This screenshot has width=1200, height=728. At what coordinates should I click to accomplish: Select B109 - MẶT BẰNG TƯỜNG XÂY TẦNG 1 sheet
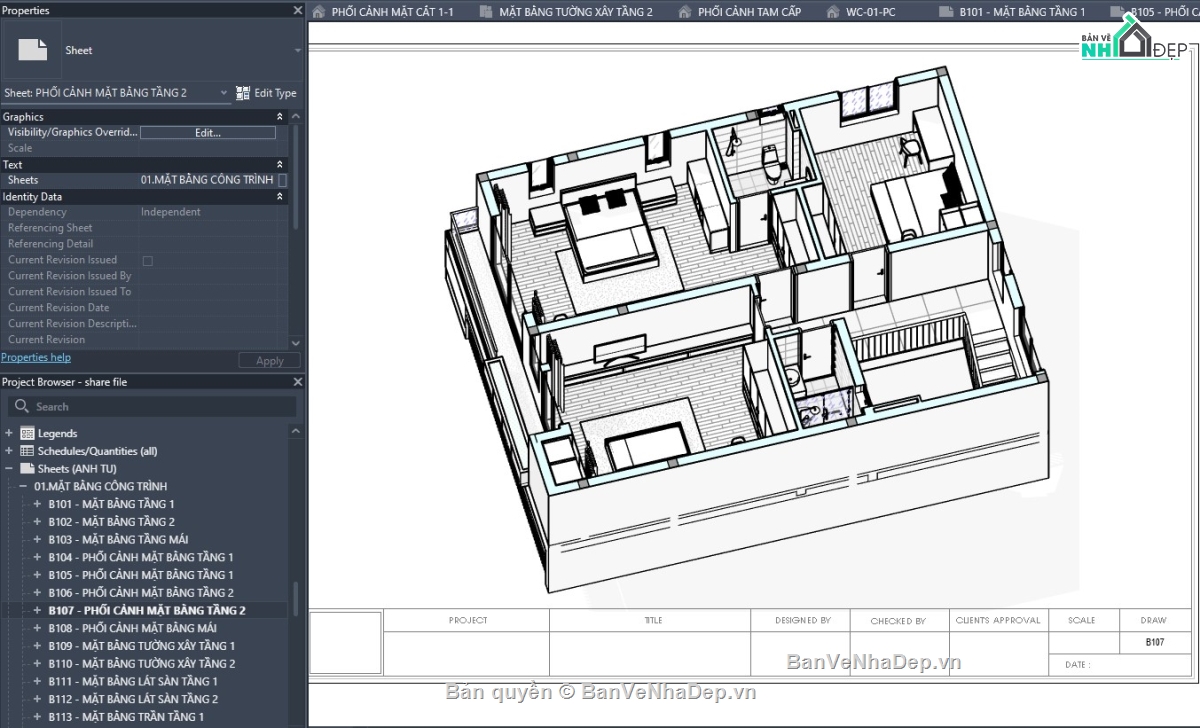[x=142, y=646]
